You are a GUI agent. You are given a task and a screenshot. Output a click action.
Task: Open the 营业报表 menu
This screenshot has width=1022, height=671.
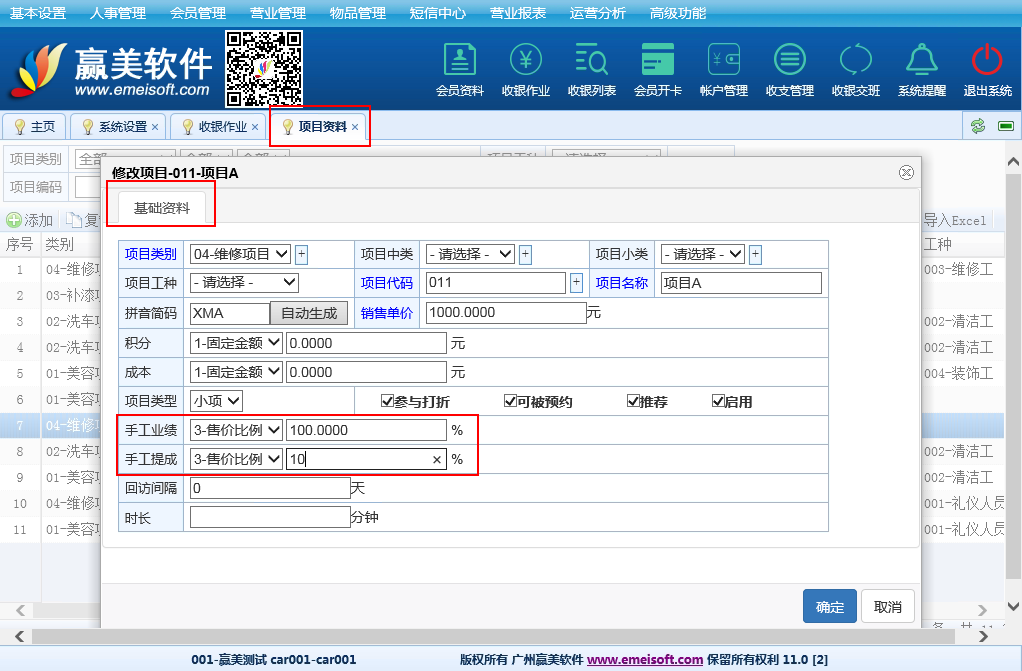[x=518, y=13]
